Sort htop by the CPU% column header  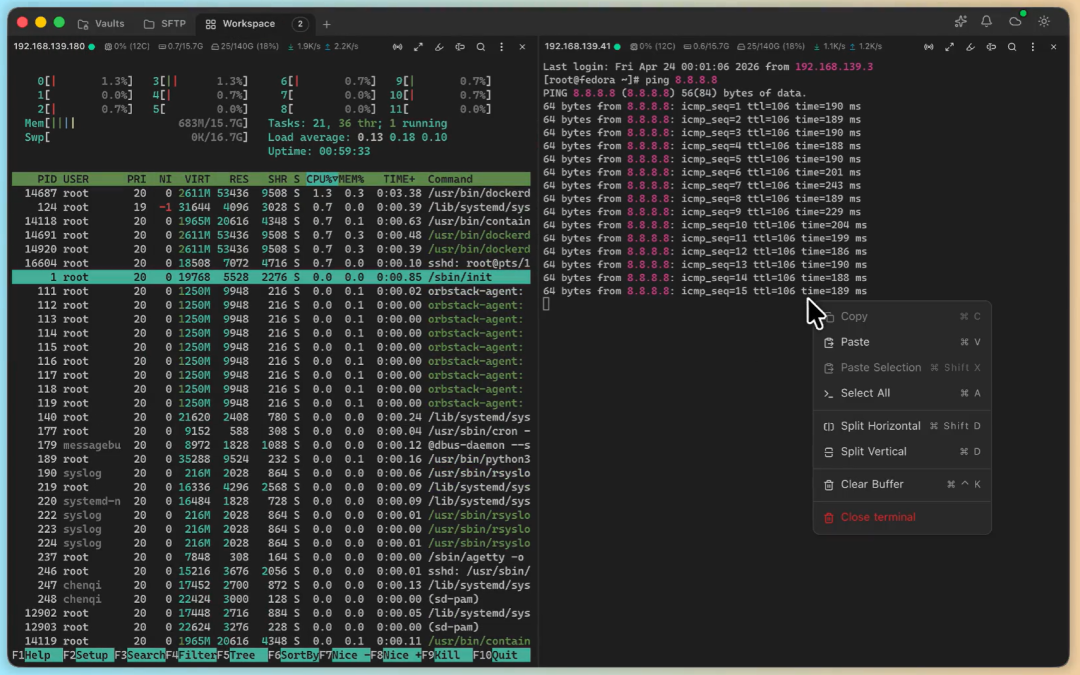[322, 179]
